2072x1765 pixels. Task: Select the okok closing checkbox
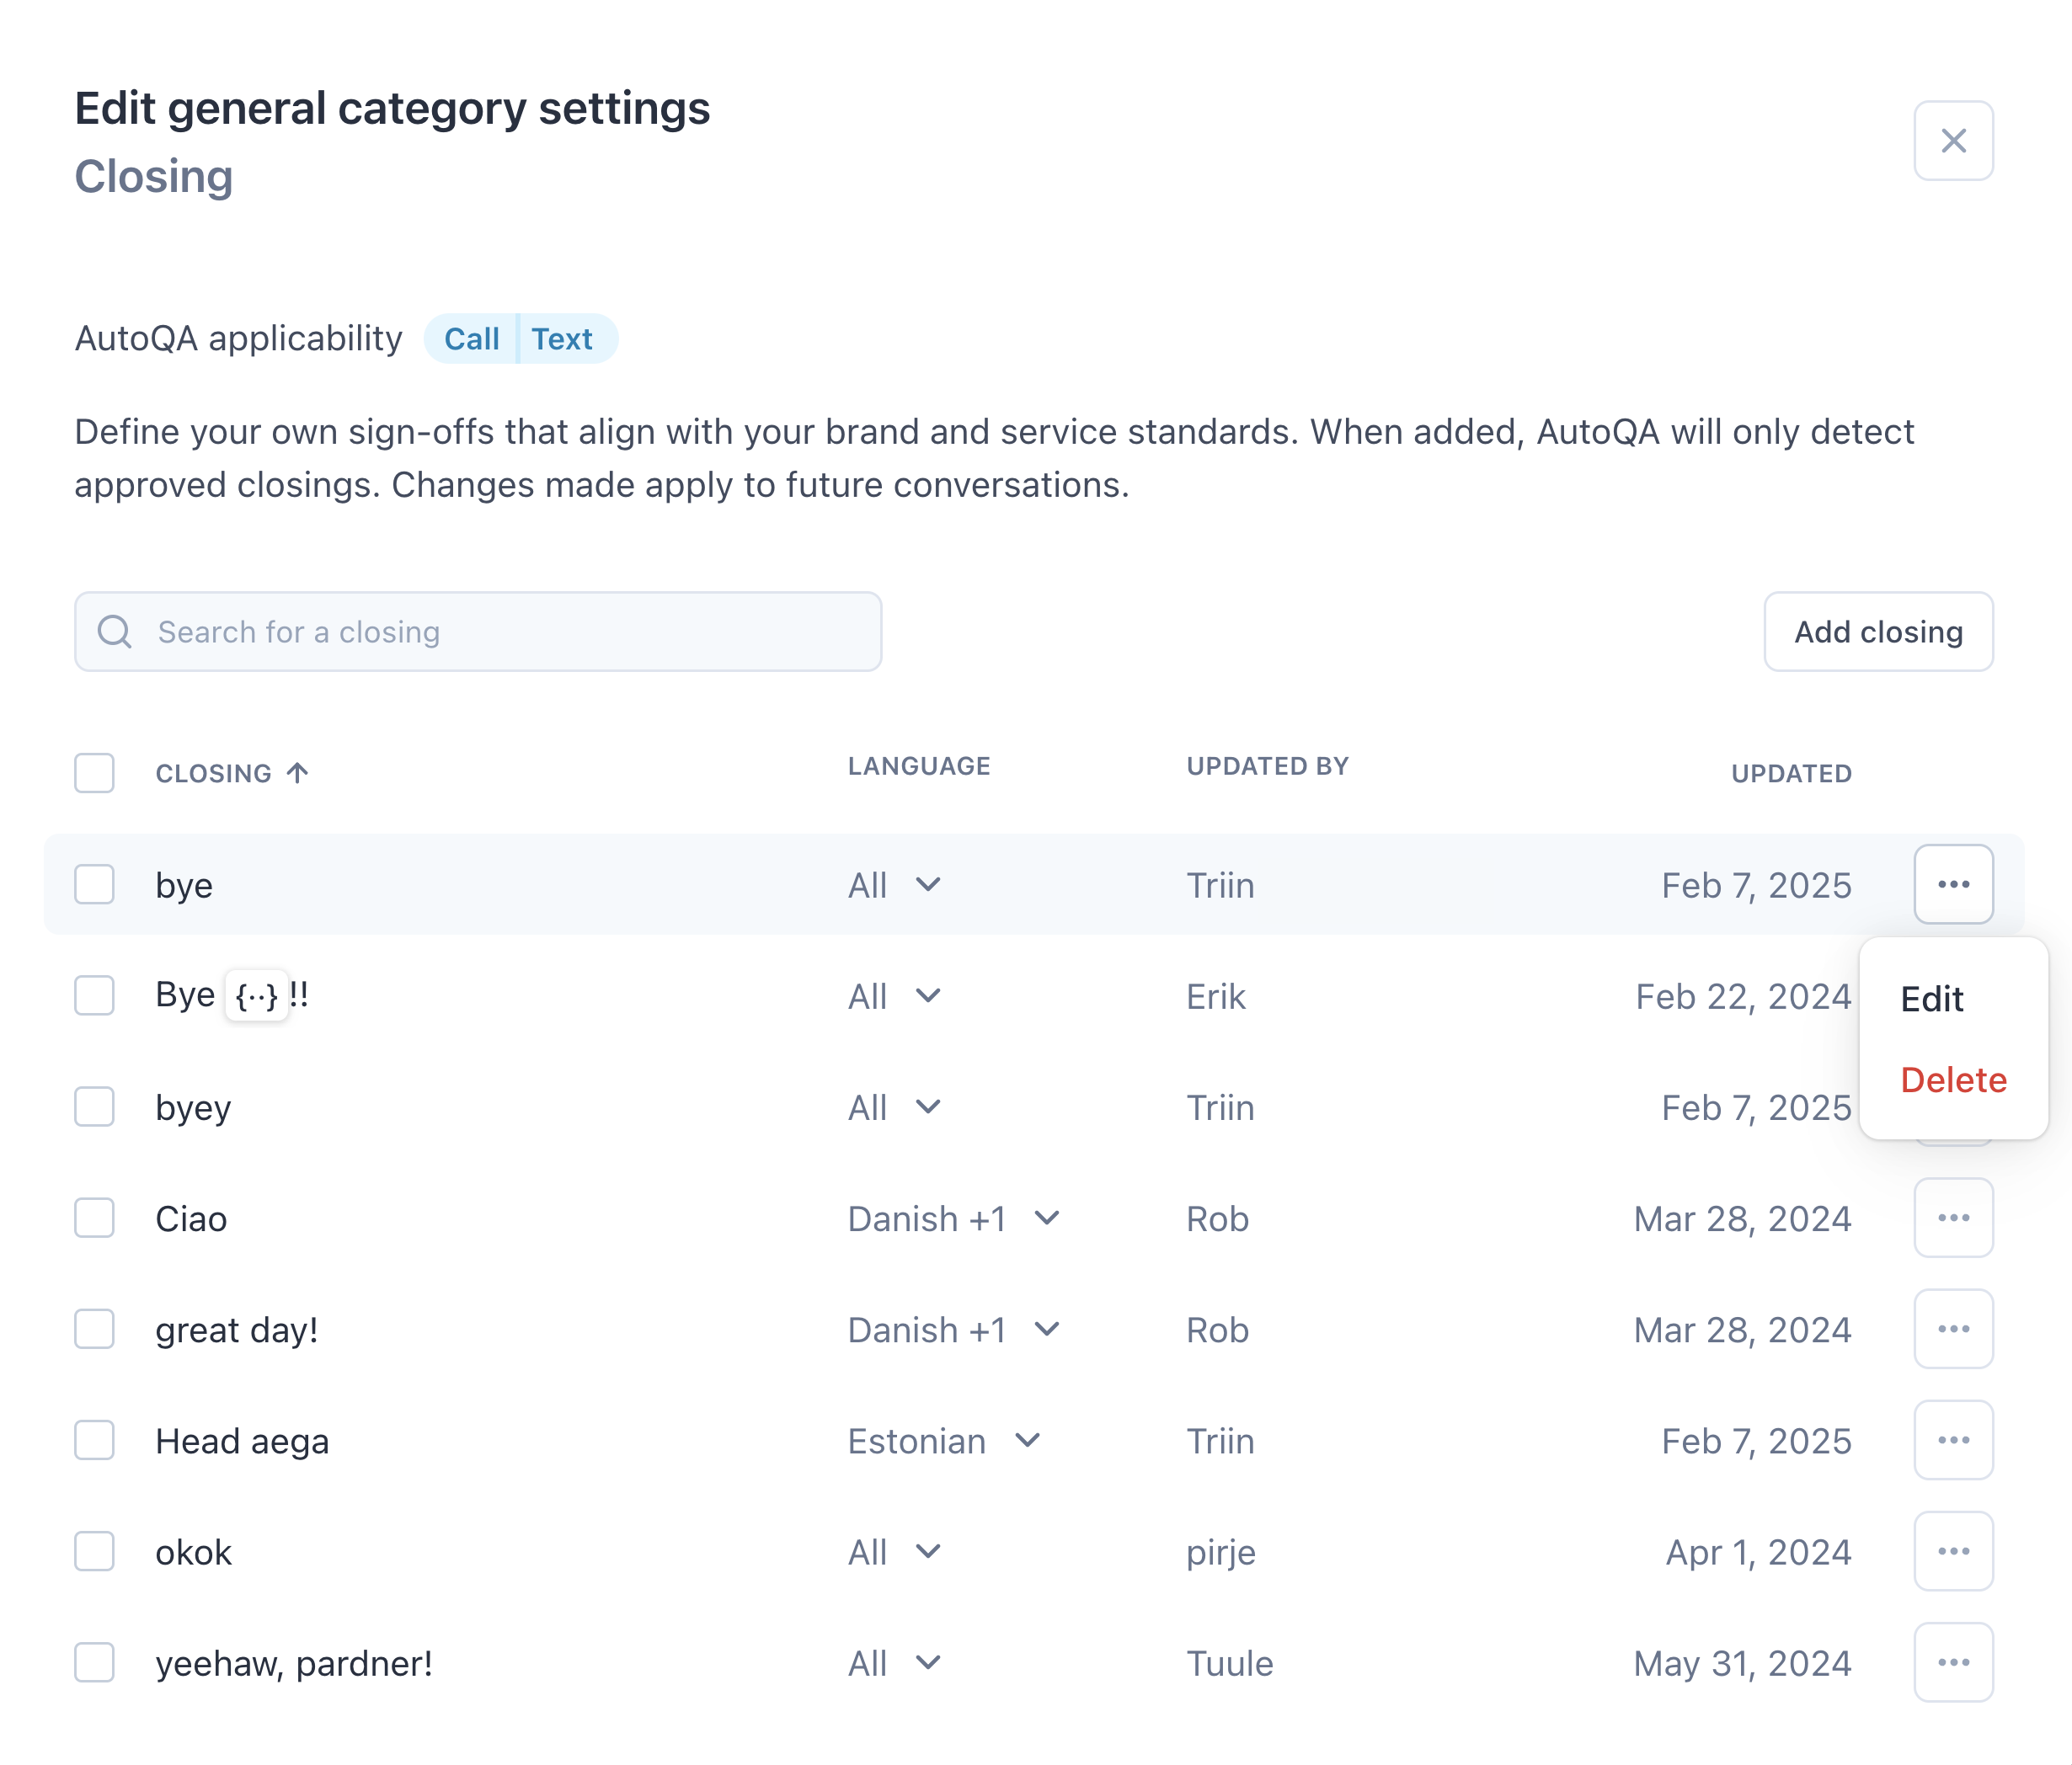94,1551
